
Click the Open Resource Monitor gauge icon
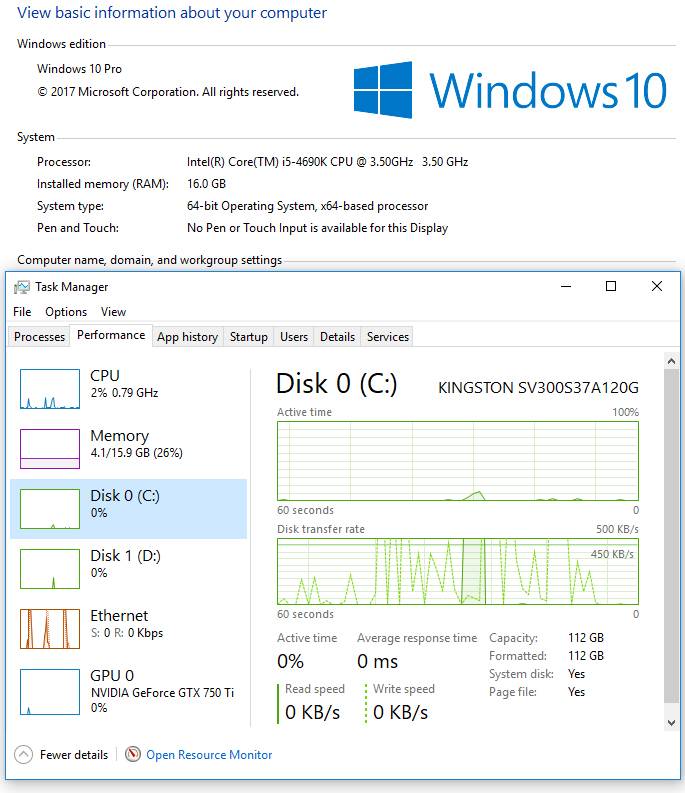tap(133, 754)
